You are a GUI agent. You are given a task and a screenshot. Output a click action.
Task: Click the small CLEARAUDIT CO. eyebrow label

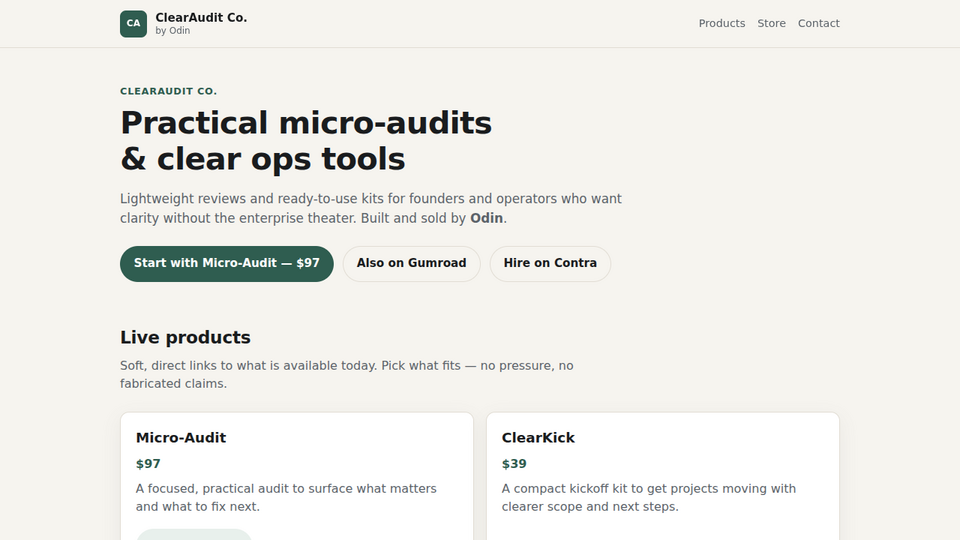point(168,91)
